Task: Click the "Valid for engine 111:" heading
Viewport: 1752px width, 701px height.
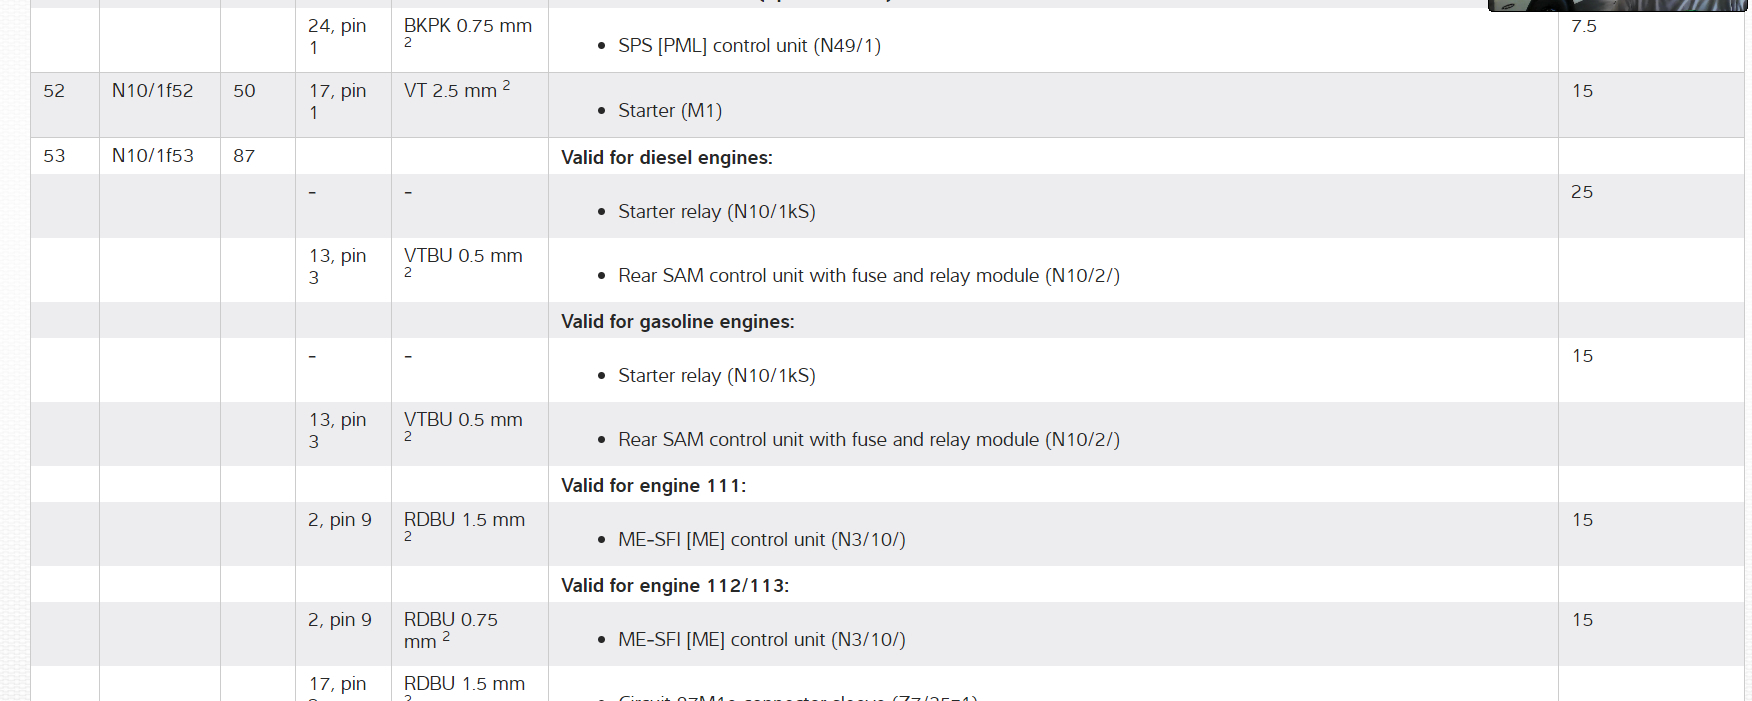Action: tap(654, 486)
